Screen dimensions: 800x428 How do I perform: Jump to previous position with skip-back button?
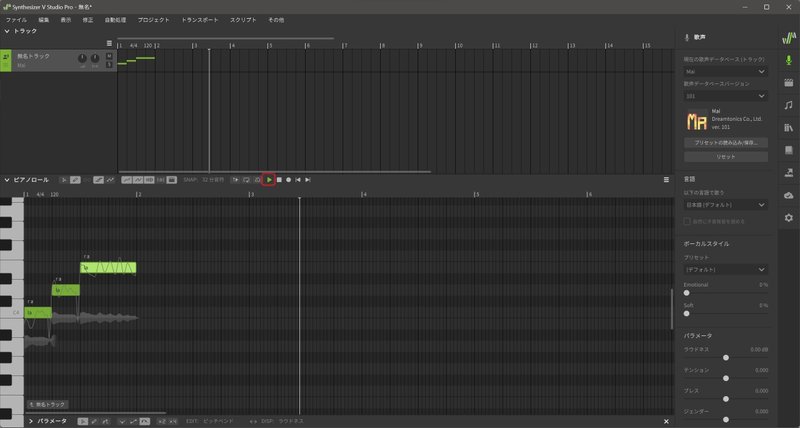click(x=298, y=180)
